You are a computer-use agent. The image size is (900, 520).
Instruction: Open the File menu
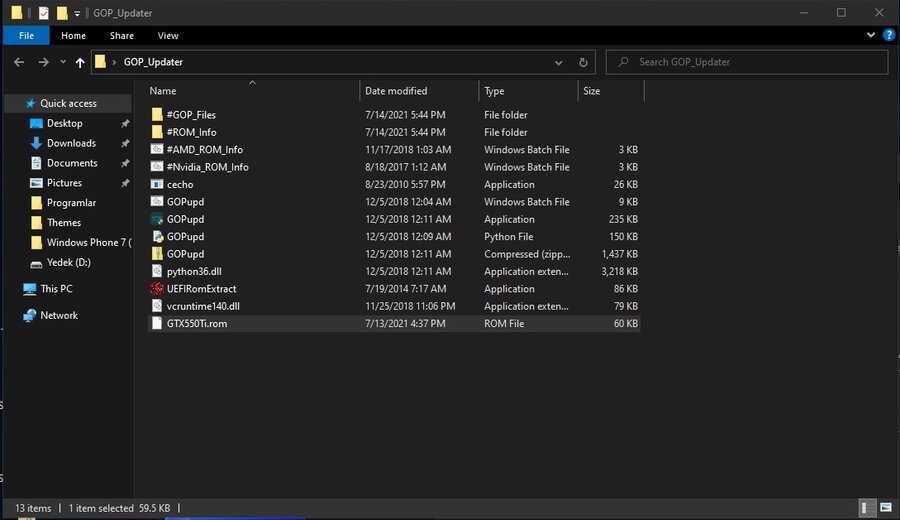click(26, 36)
